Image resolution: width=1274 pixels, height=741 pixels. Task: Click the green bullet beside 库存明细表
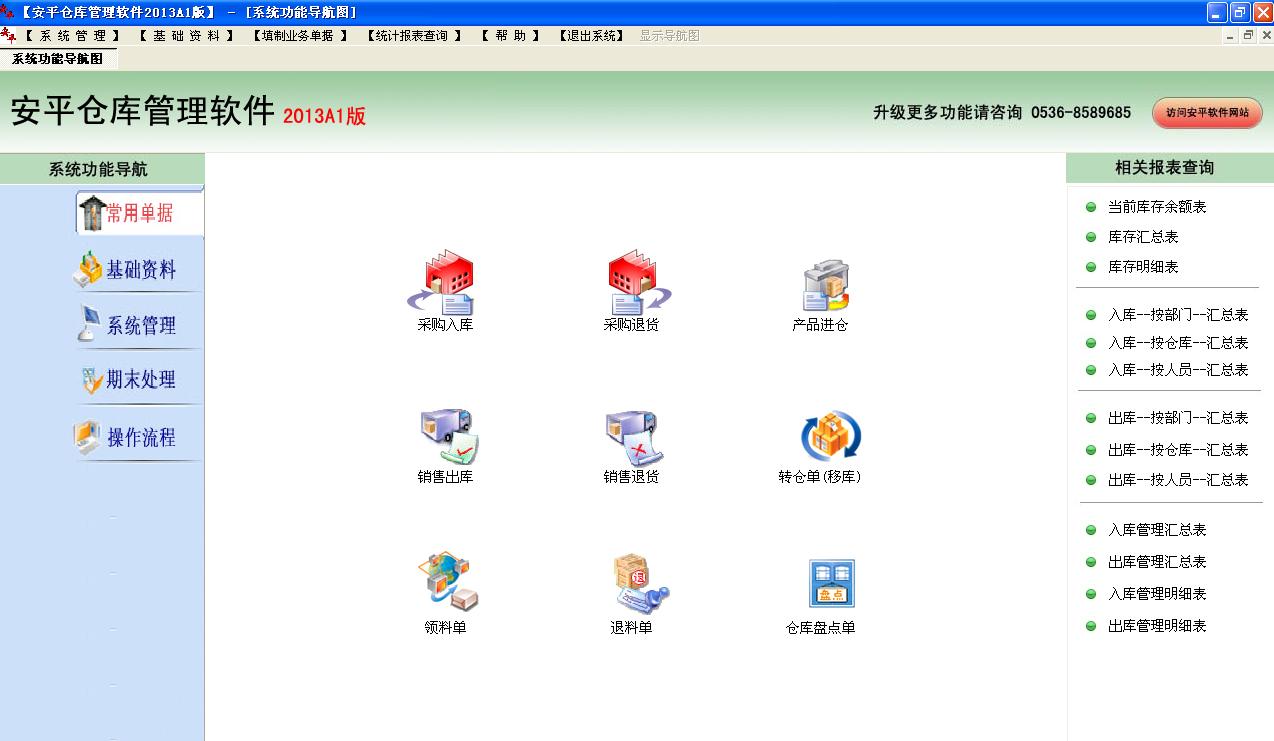1090,267
